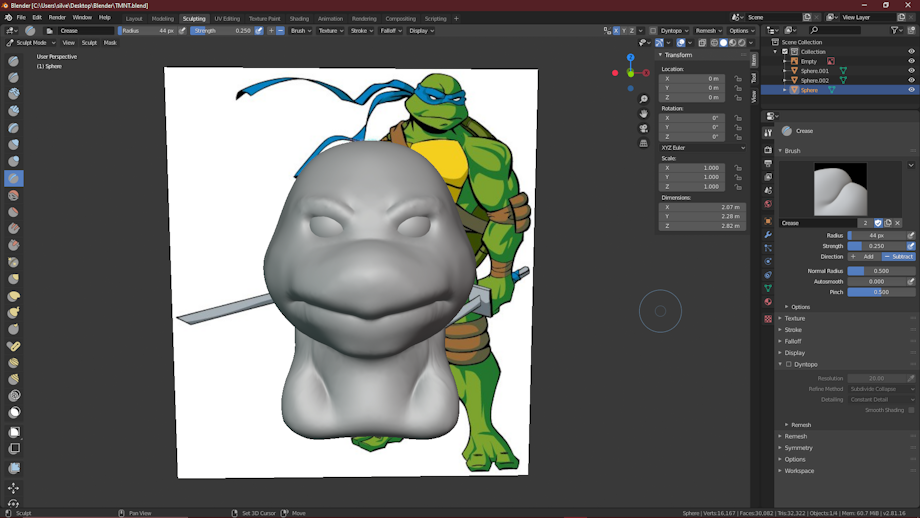Open the Render menu
The height and width of the screenshot is (518, 920).
(x=57, y=18)
